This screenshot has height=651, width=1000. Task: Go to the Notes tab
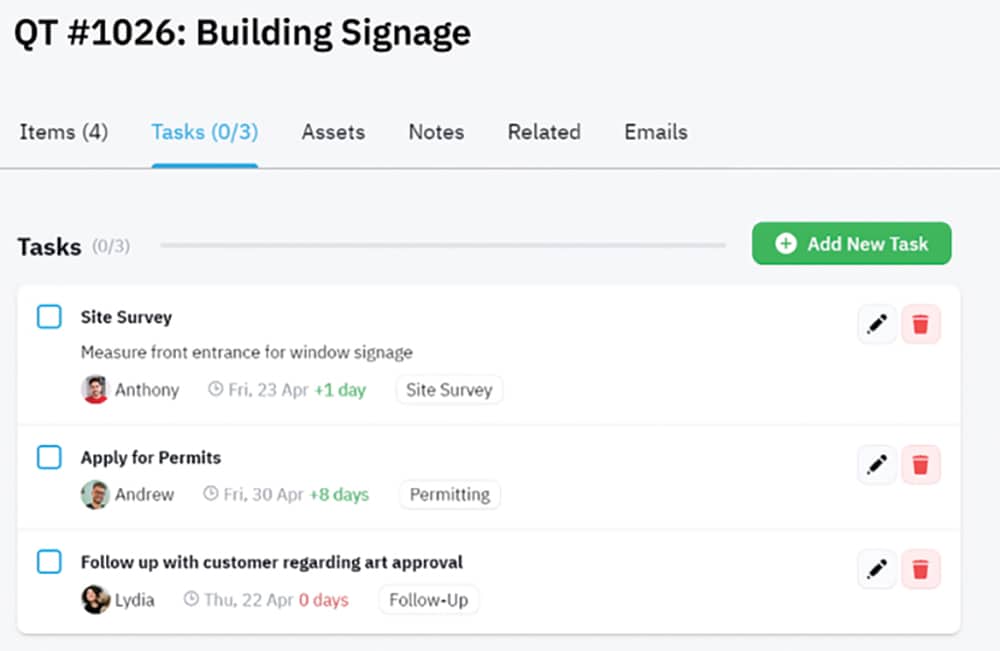[436, 132]
